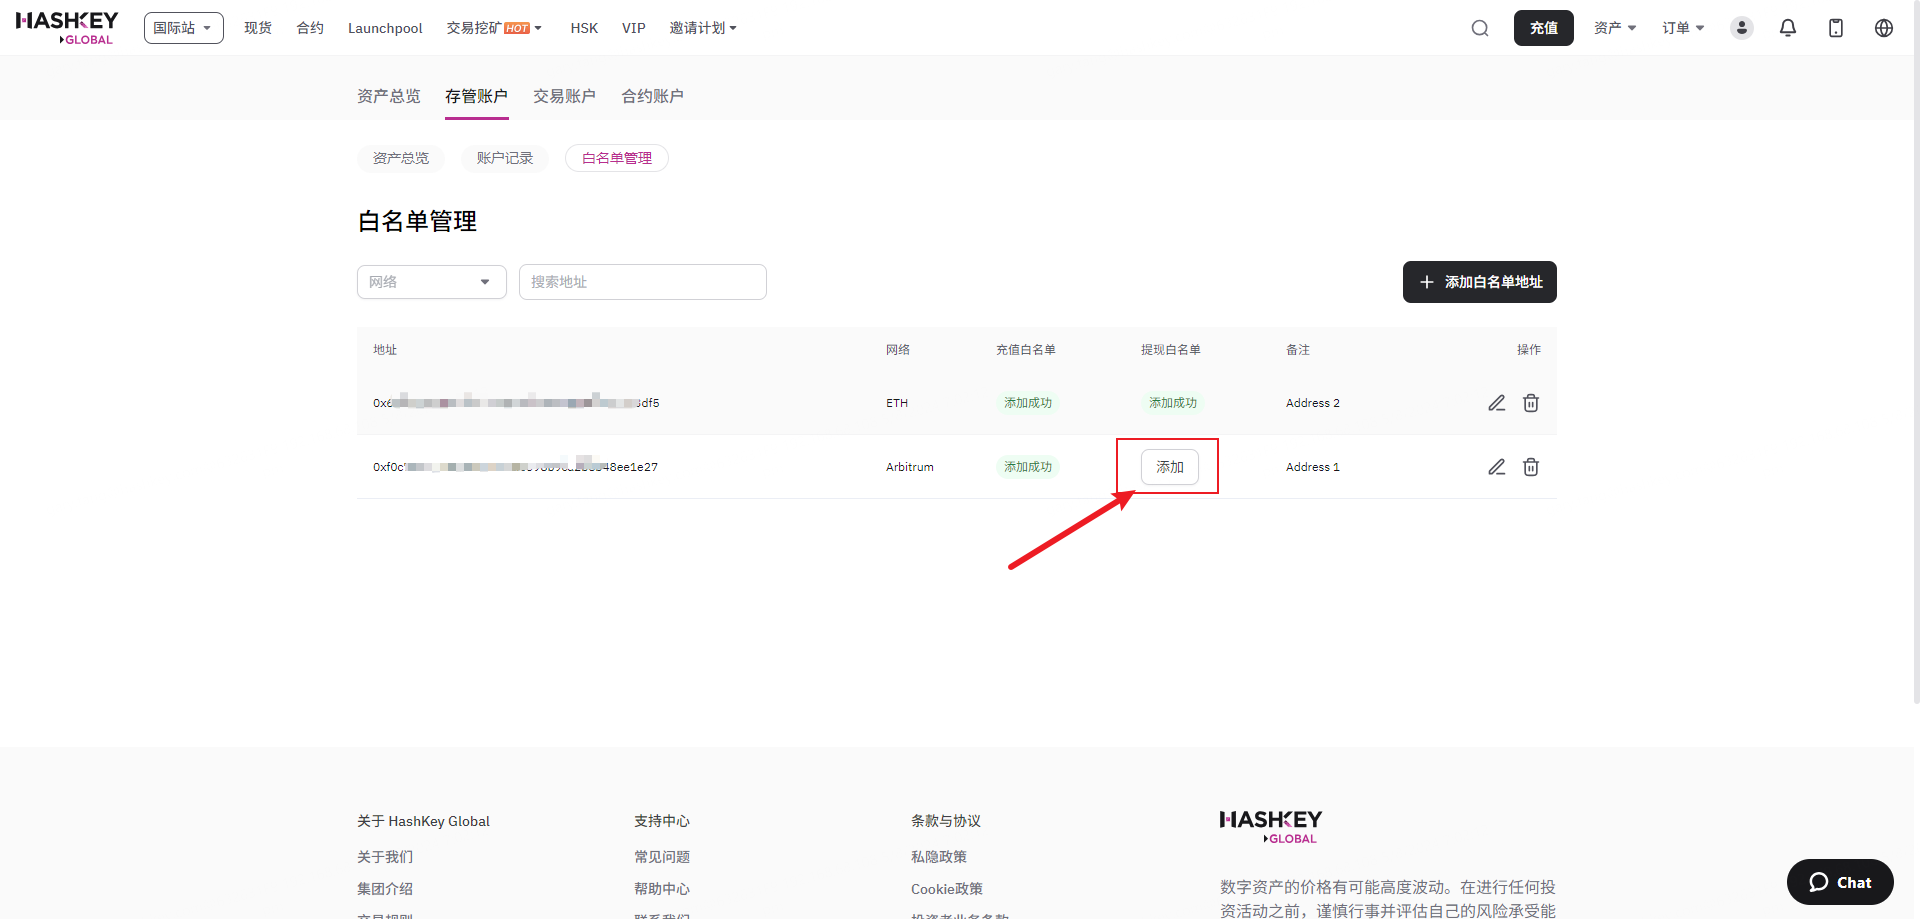Screen dimensions: 1920x919
Task: Click the Address 1 note text
Action: click(x=1313, y=467)
